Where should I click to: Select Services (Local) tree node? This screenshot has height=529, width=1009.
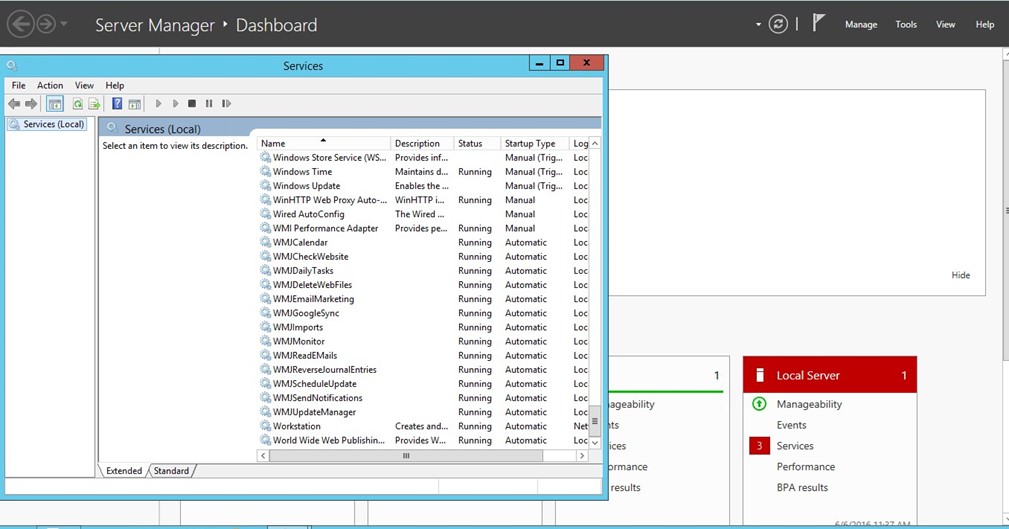[53, 124]
